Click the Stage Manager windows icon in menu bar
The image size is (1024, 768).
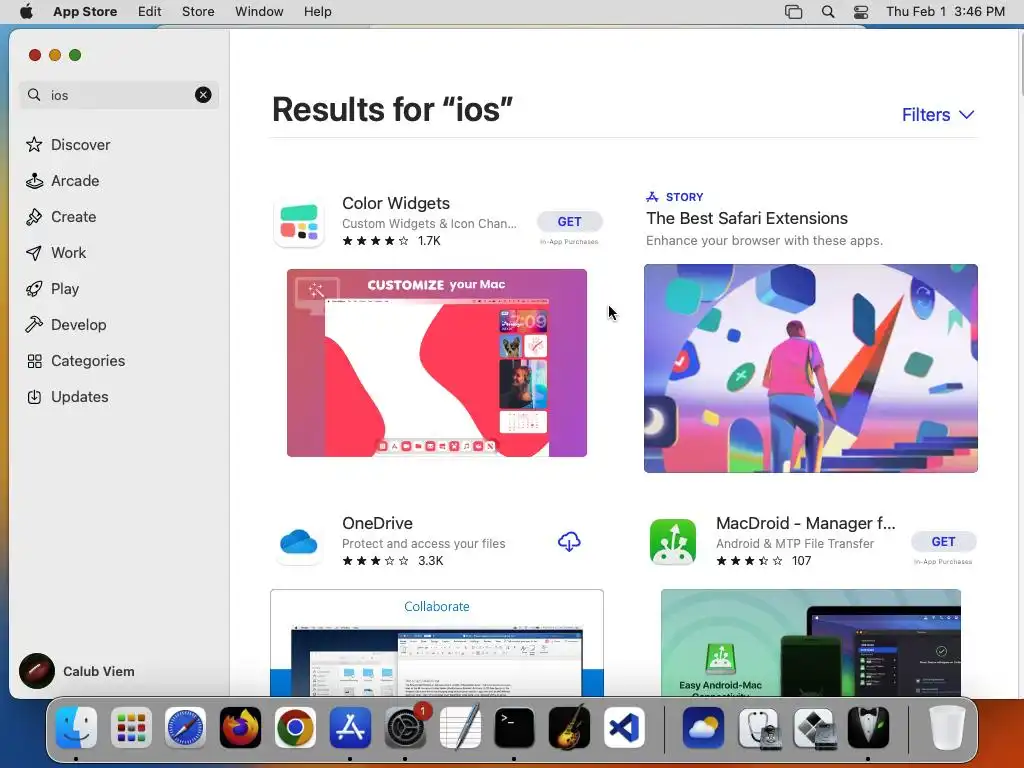point(793,12)
